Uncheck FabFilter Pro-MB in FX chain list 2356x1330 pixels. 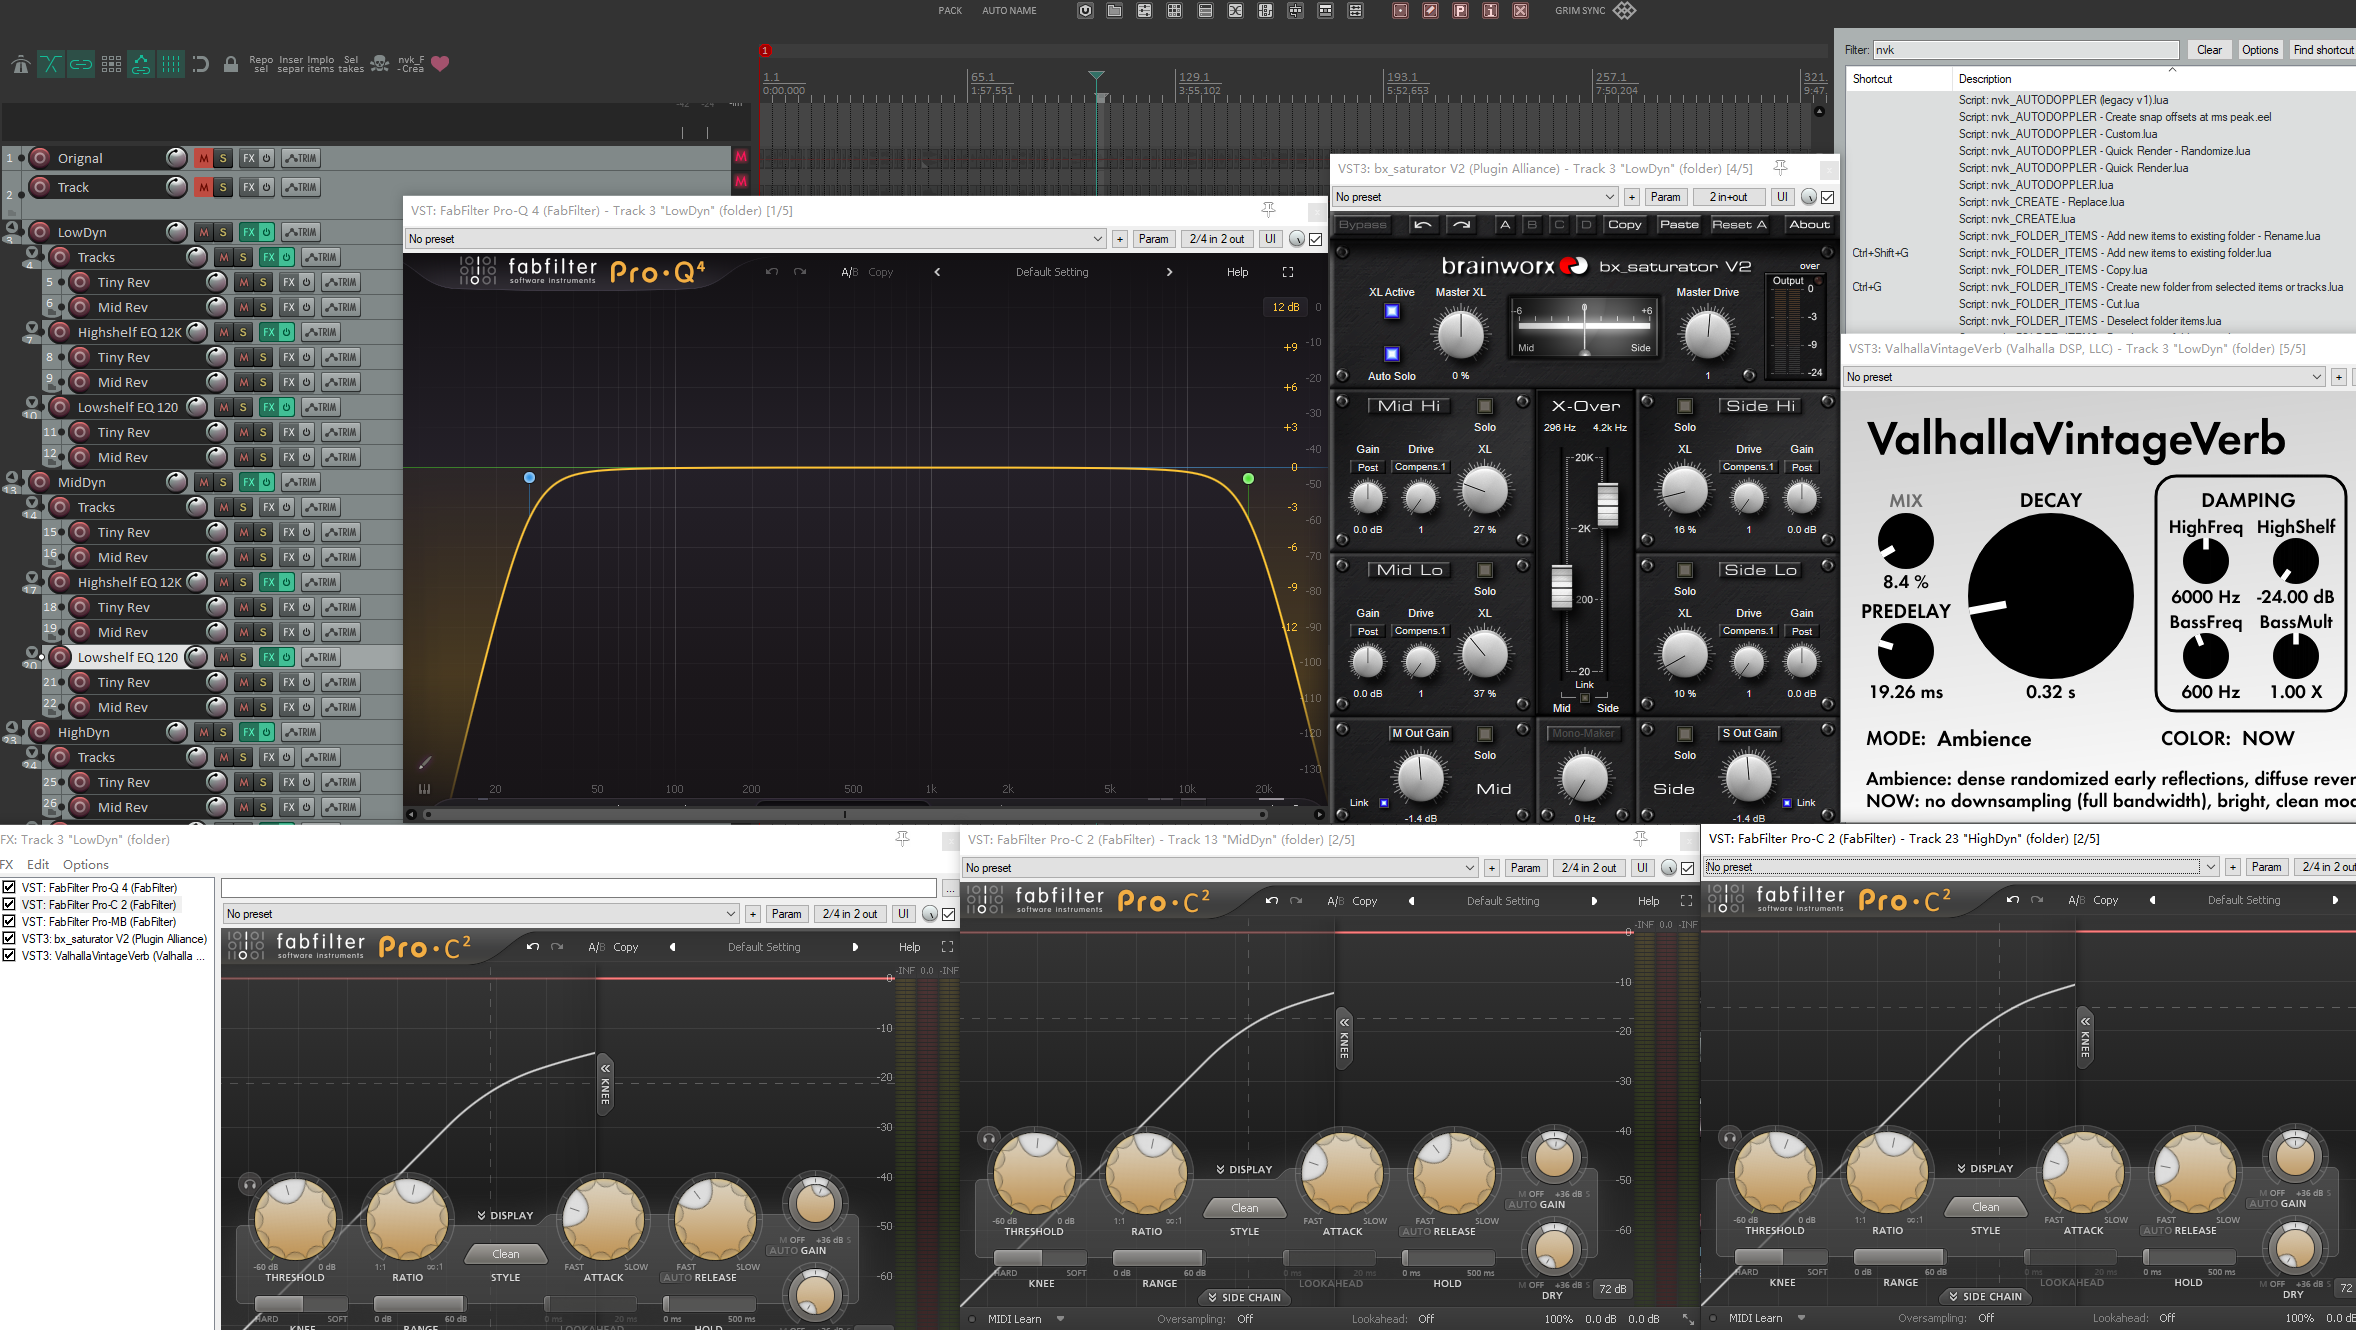click(x=9, y=921)
